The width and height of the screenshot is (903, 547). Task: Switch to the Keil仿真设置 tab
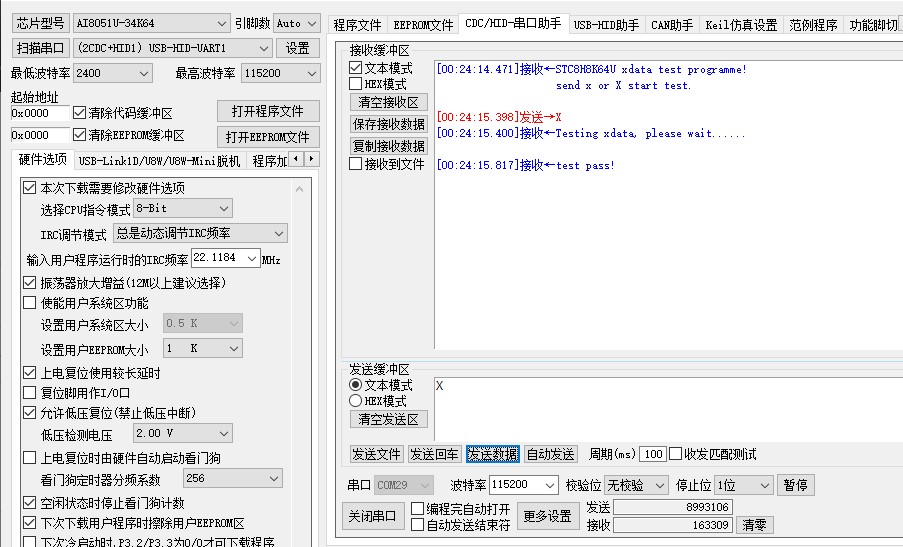coord(741,25)
